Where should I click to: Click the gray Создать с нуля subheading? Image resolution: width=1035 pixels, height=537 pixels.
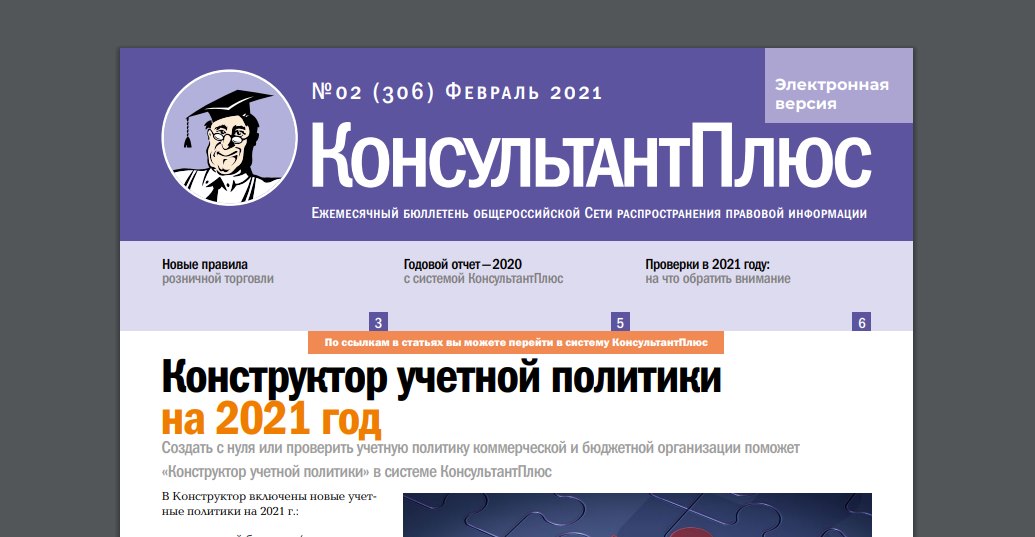(x=481, y=448)
